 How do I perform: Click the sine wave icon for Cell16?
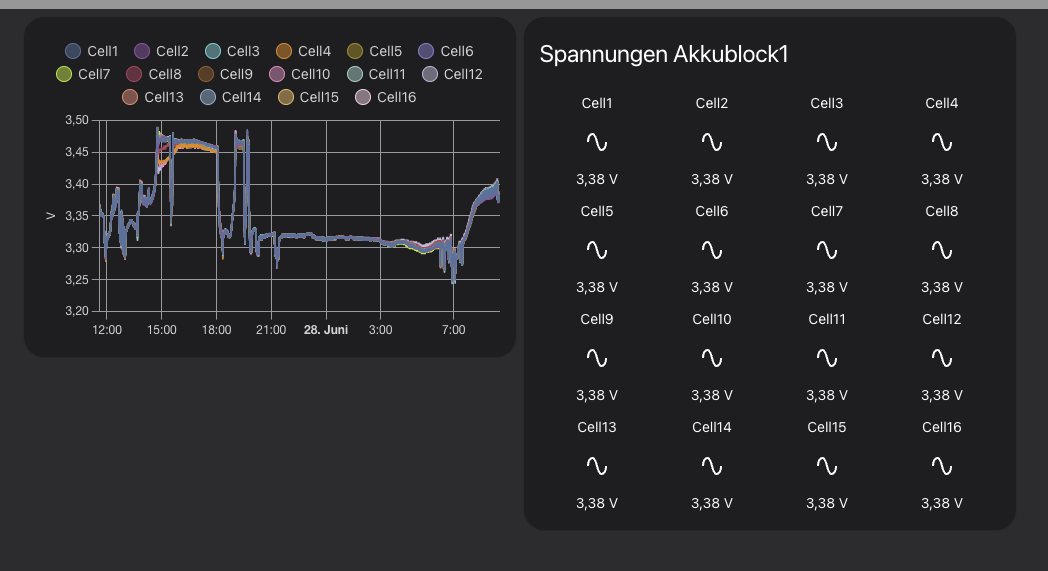(x=942, y=466)
